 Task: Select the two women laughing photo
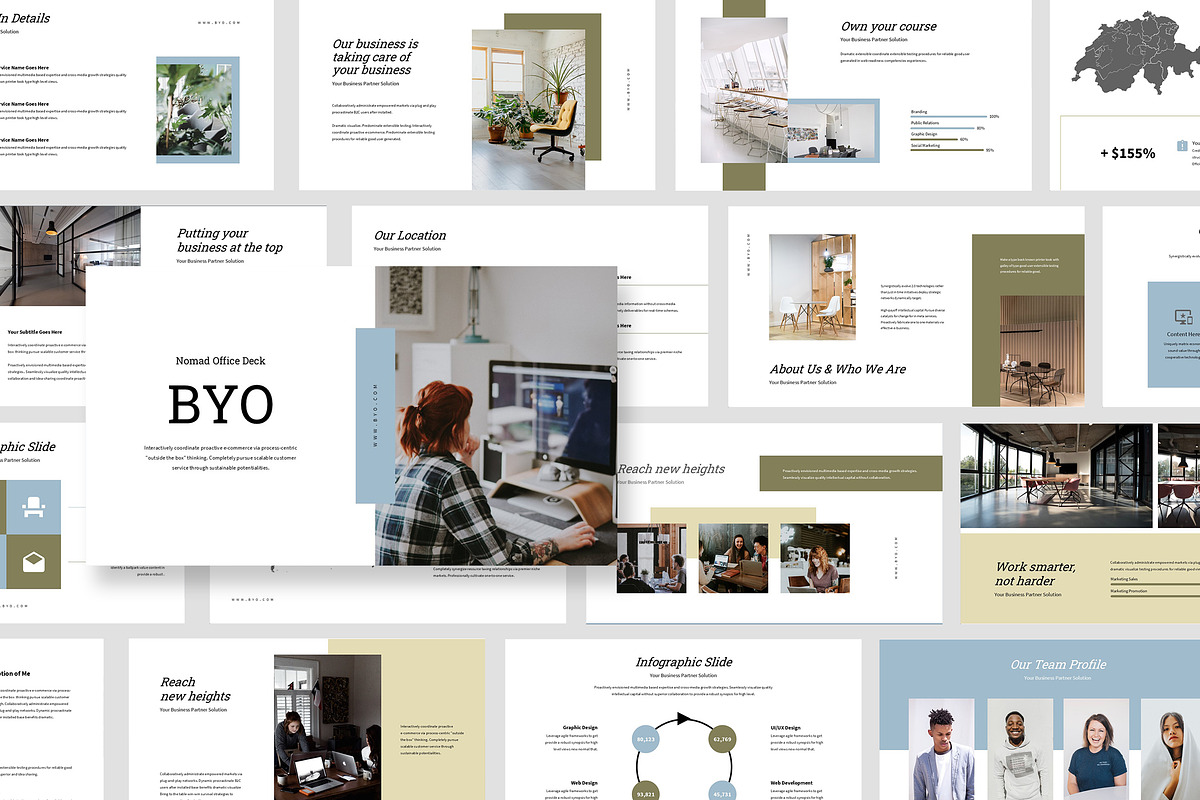point(733,558)
